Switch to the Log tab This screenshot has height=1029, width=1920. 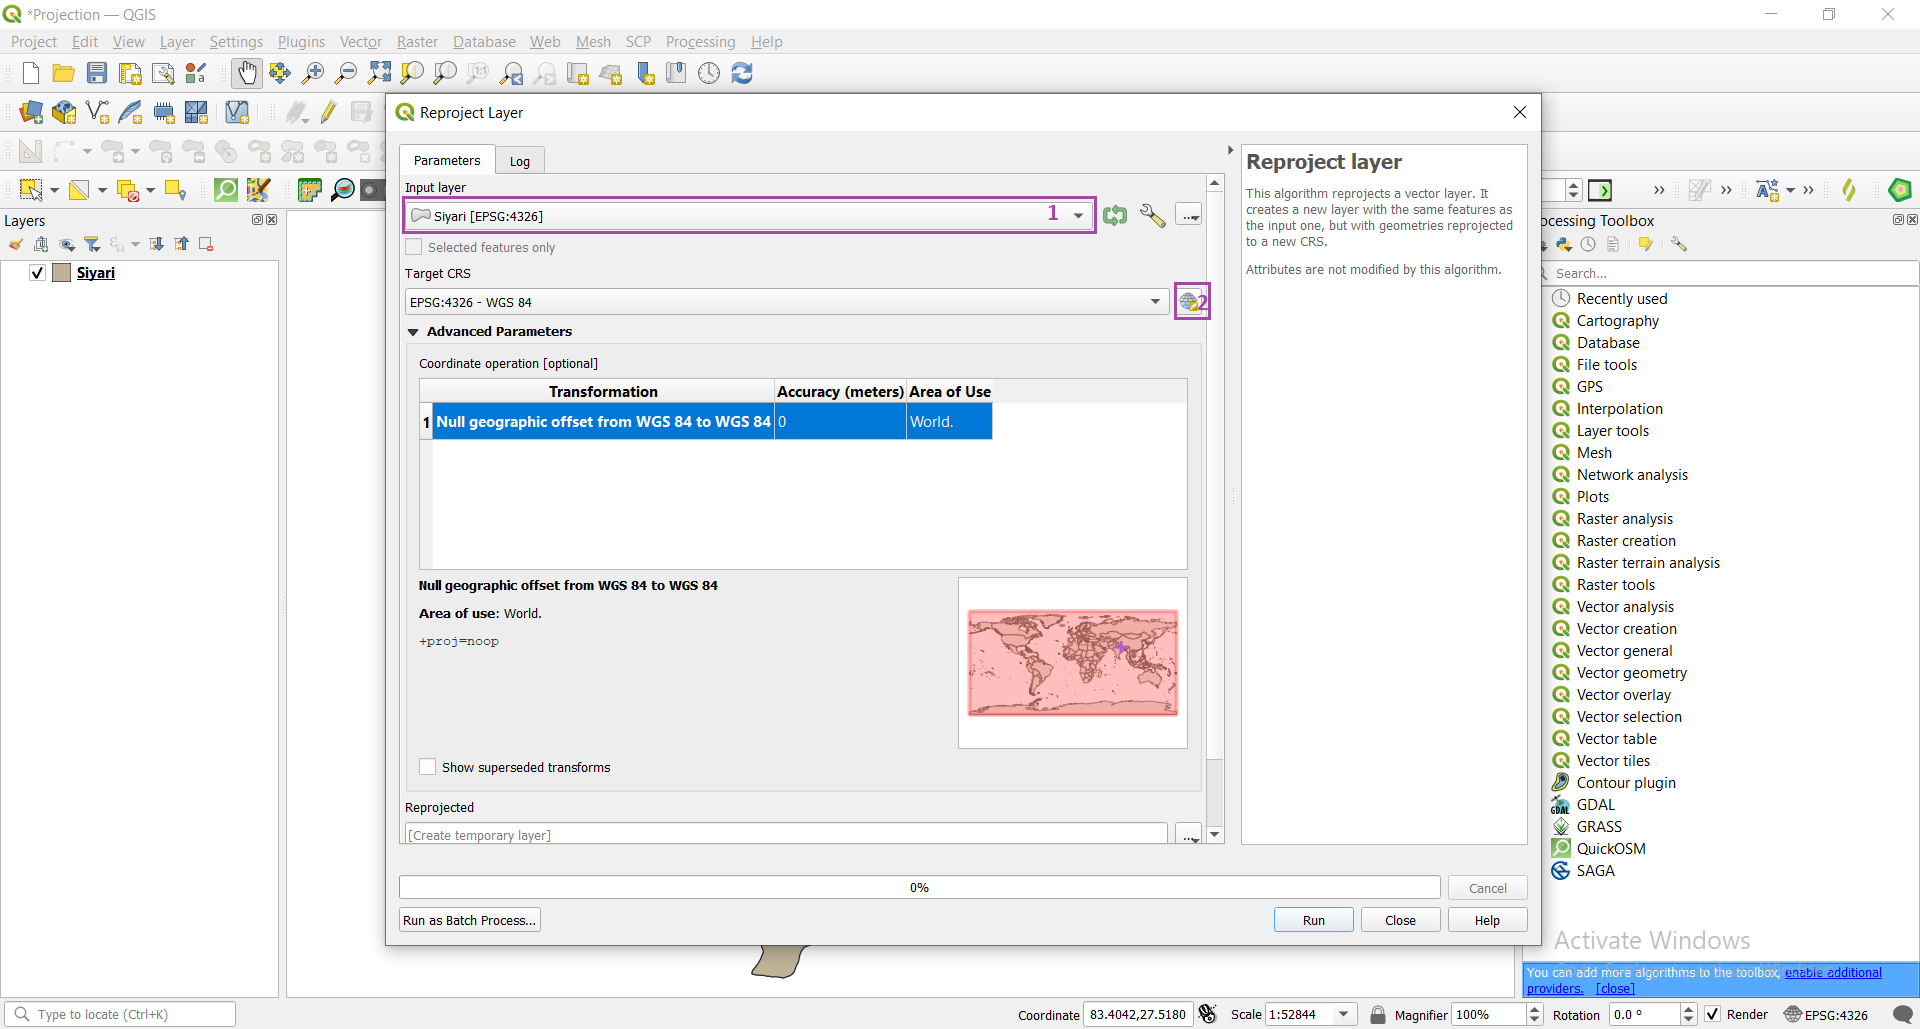(x=520, y=161)
